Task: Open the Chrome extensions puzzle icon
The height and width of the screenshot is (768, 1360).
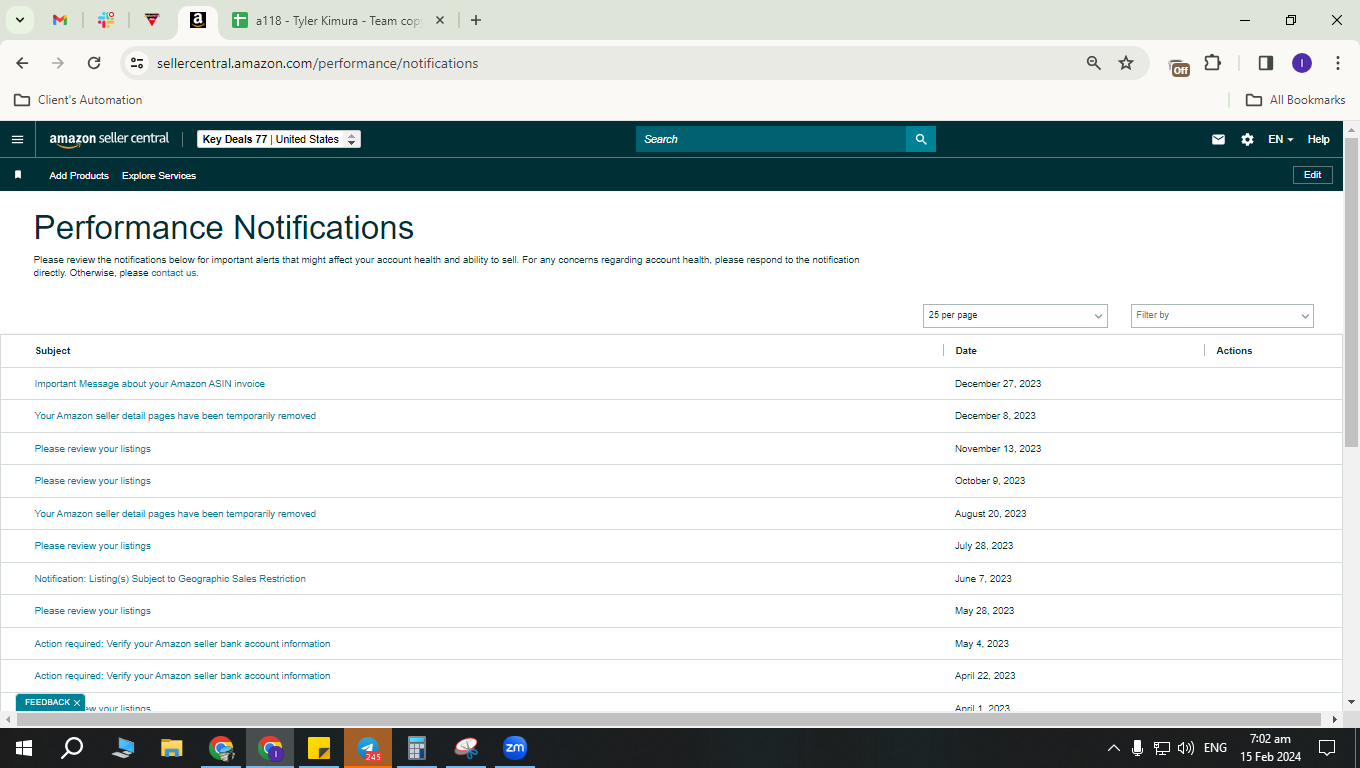Action: click(1213, 63)
